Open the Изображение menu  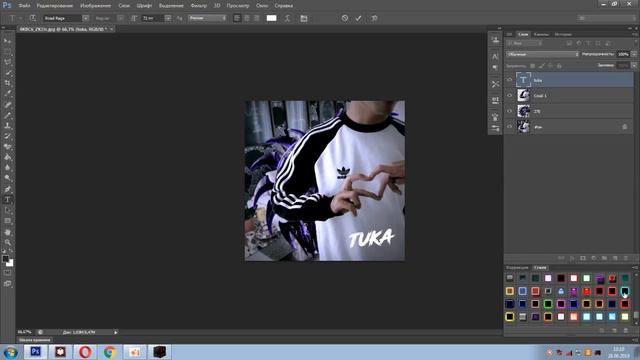[x=96, y=6]
